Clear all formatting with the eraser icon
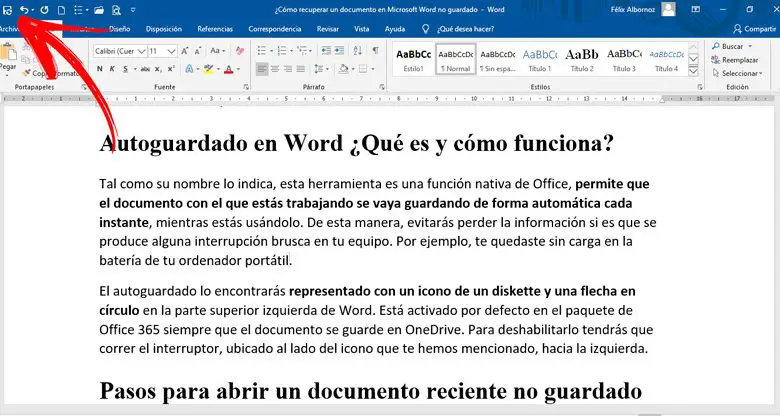This screenshot has width=780, height=416. click(x=240, y=51)
